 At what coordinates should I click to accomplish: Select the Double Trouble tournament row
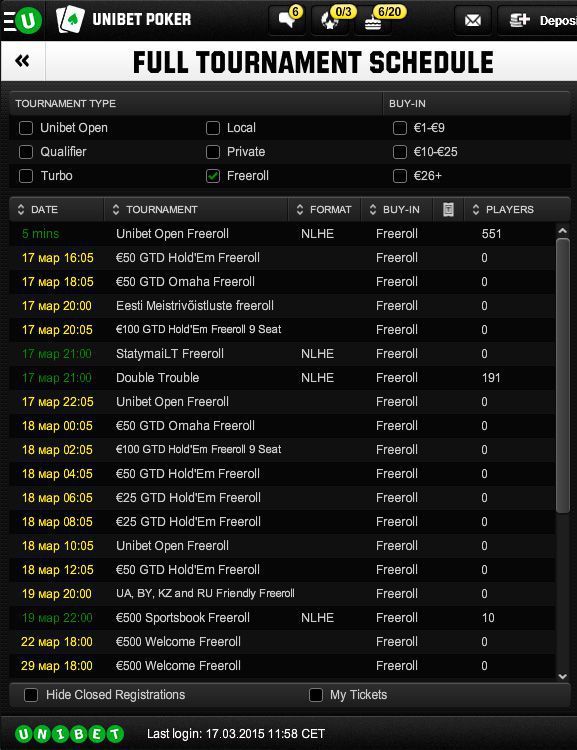tap(282, 378)
